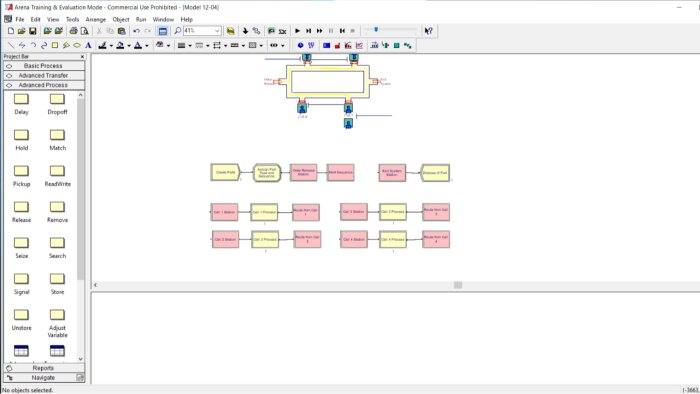
Task: Click the Cell 1 Process block
Action: pos(264,212)
